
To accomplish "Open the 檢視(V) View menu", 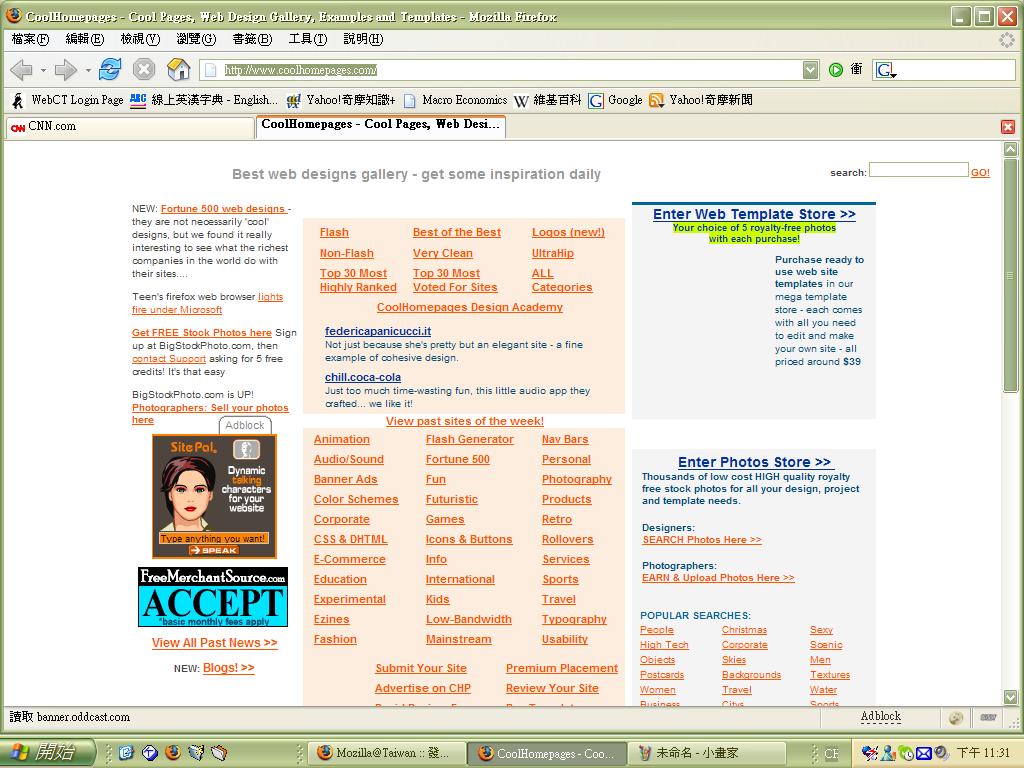I will tap(140, 39).
